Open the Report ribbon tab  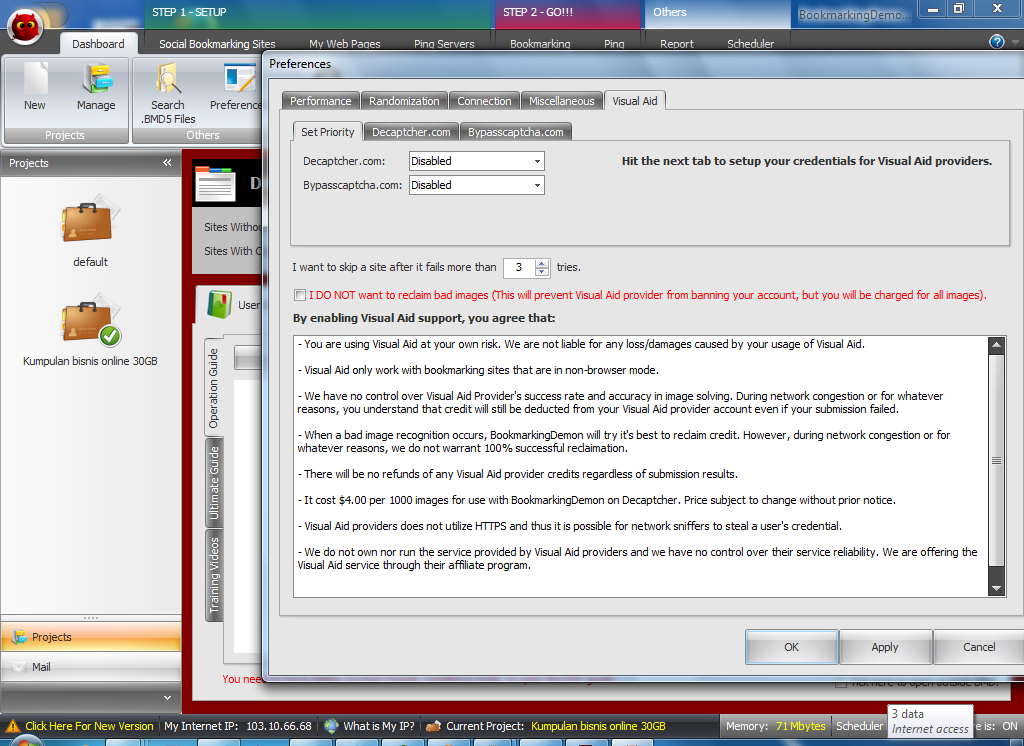(x=677, y=44)
